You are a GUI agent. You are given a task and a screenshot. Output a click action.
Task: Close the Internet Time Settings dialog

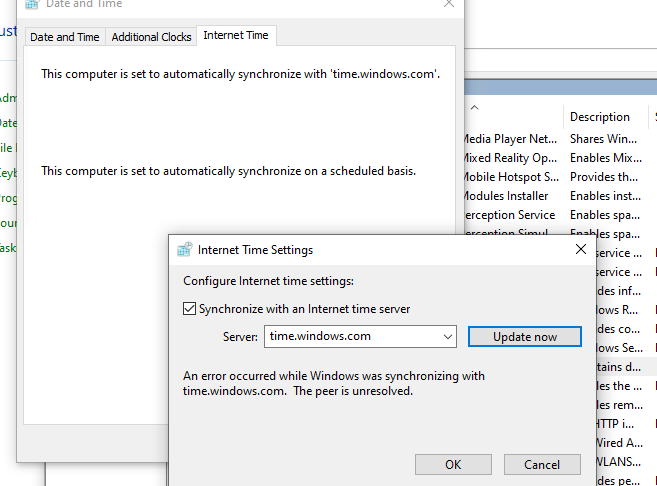click(581, 249)
